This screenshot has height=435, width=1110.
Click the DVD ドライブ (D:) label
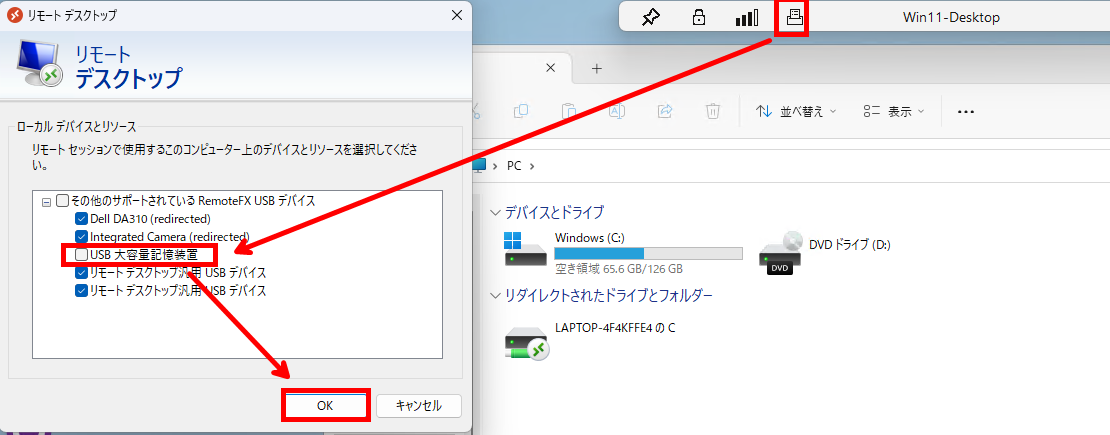[x=849, y=244]
